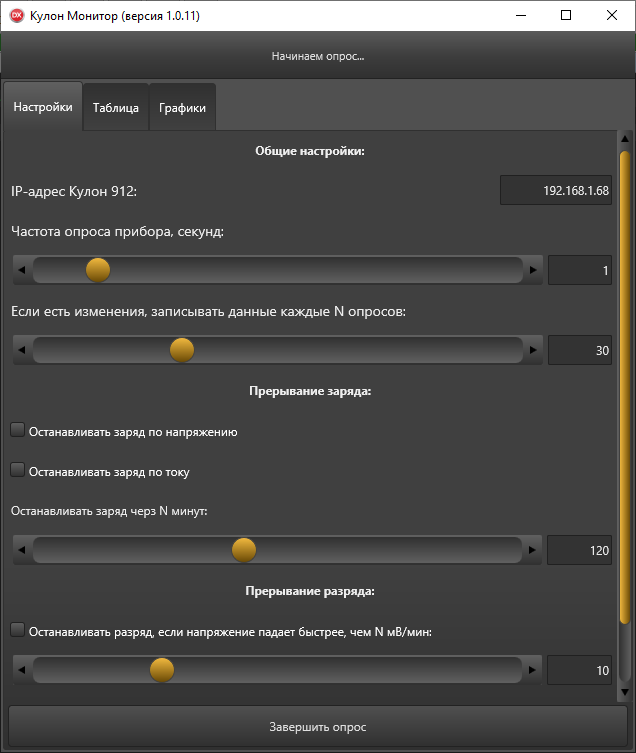Viewport: 636px width, 753px height.
Task: Open the Таблица tab
Action: (x=116, y=108)
